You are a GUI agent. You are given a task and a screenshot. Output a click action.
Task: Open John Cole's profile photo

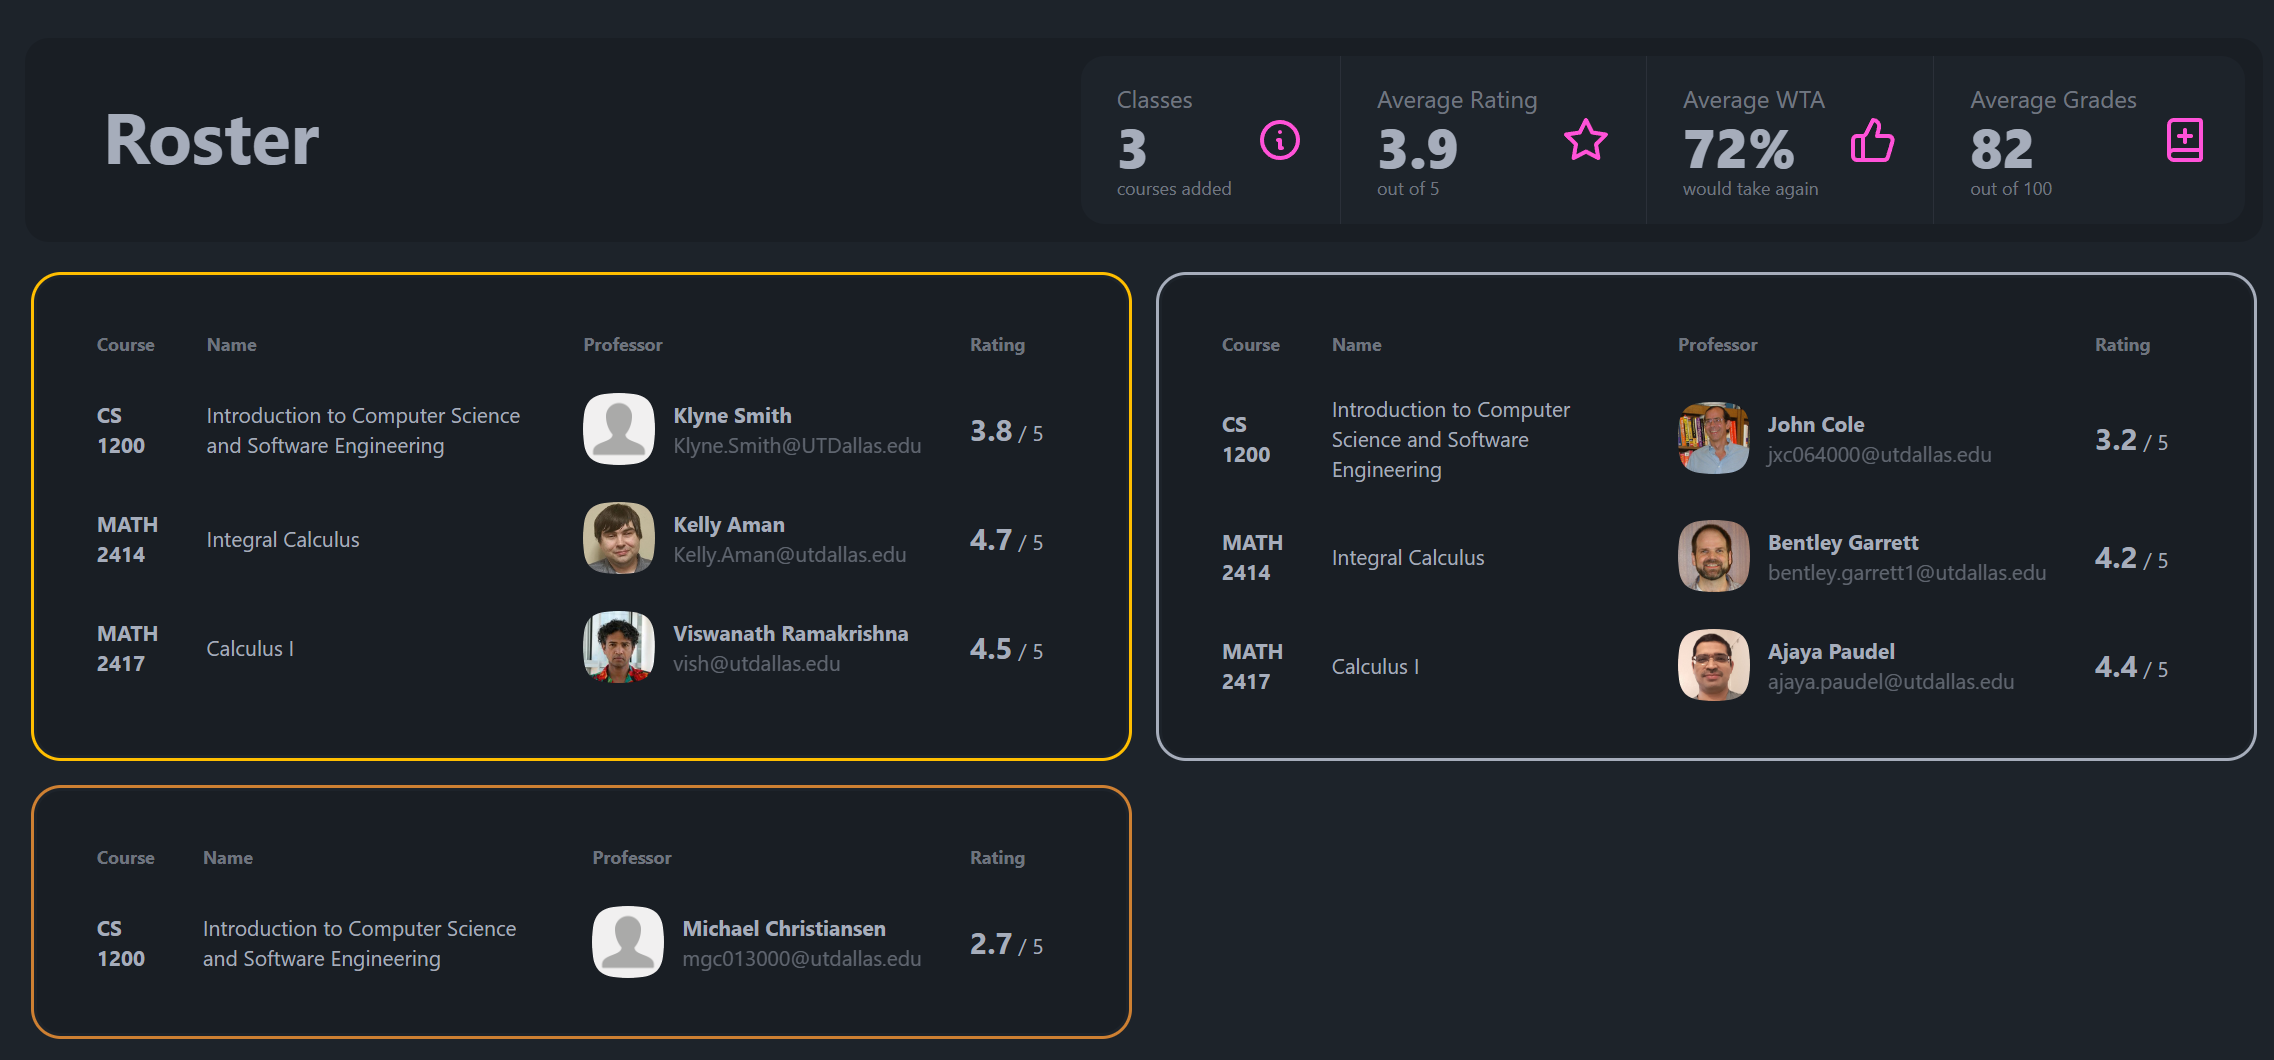click(x=1713, y=438)
